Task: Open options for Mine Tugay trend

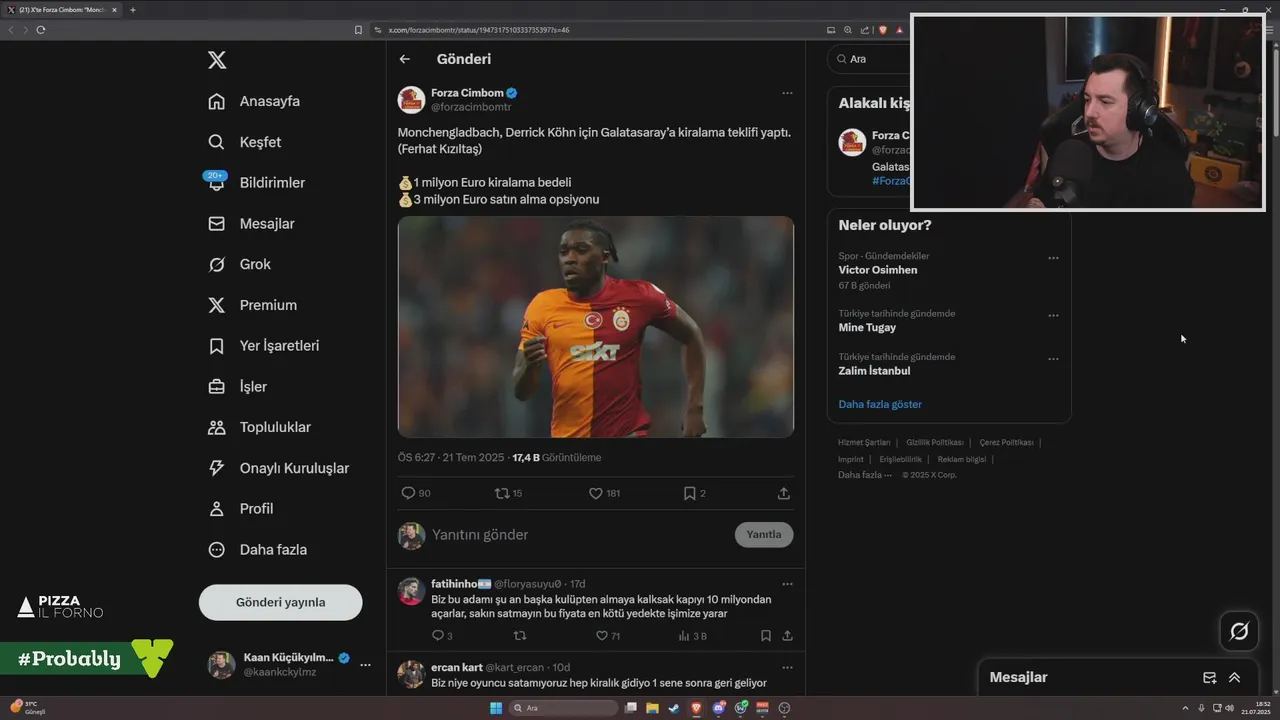Action: (1053, 315)
